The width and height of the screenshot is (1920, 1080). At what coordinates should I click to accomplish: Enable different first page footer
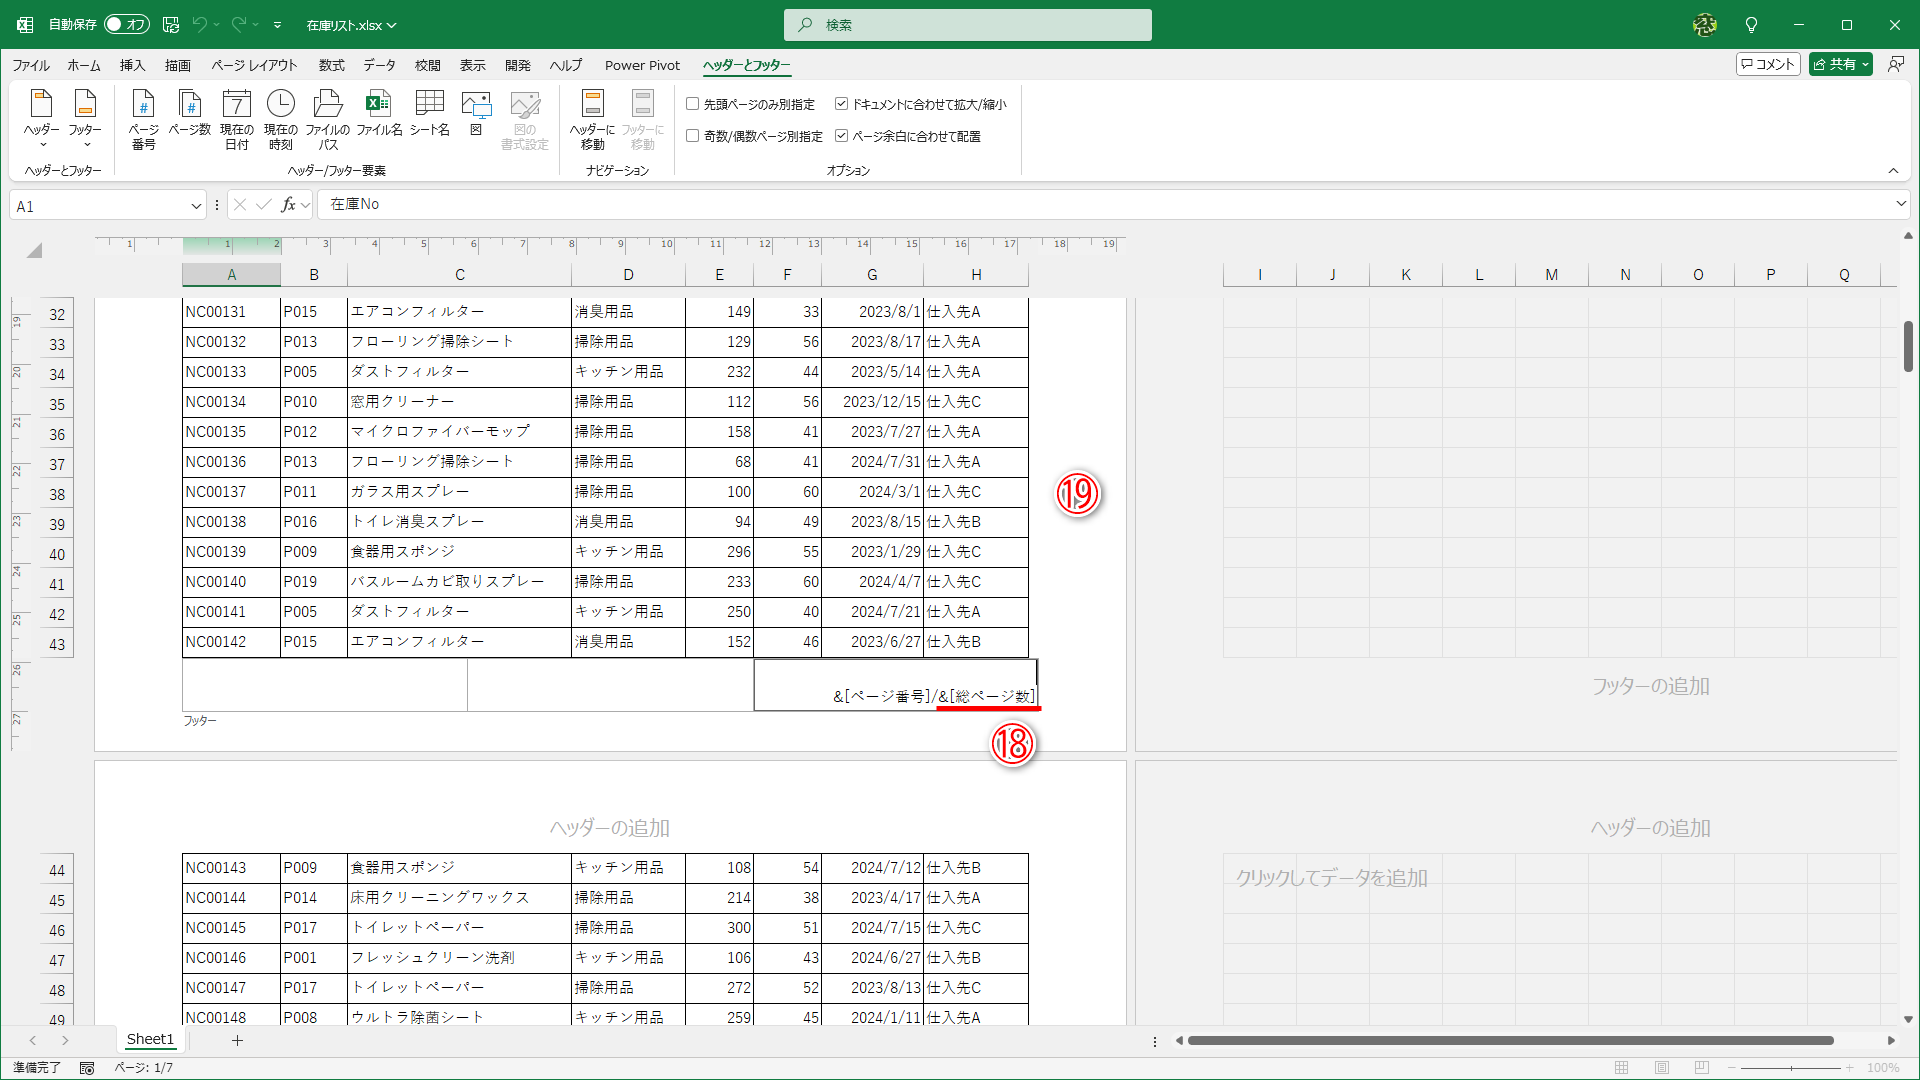[692, 104]
